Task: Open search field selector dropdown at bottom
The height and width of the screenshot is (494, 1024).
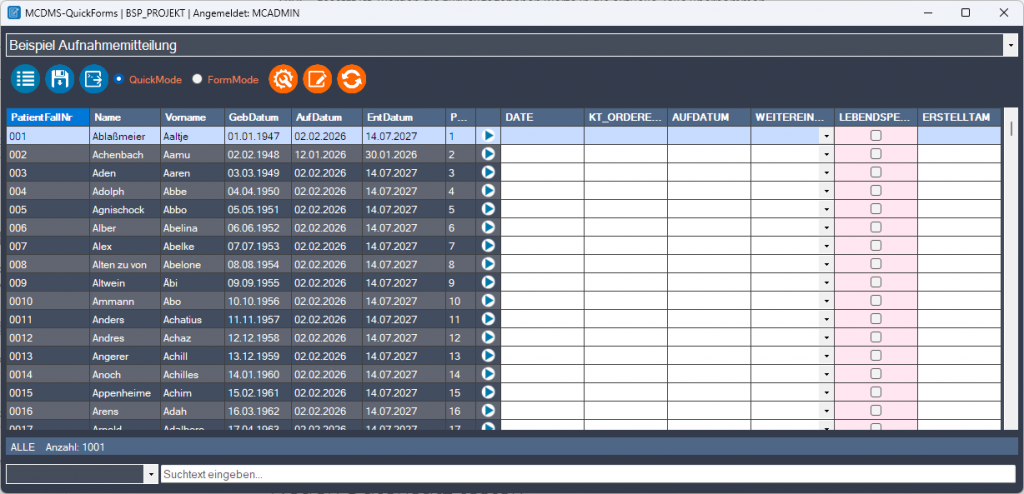Action: click(151, 474)
